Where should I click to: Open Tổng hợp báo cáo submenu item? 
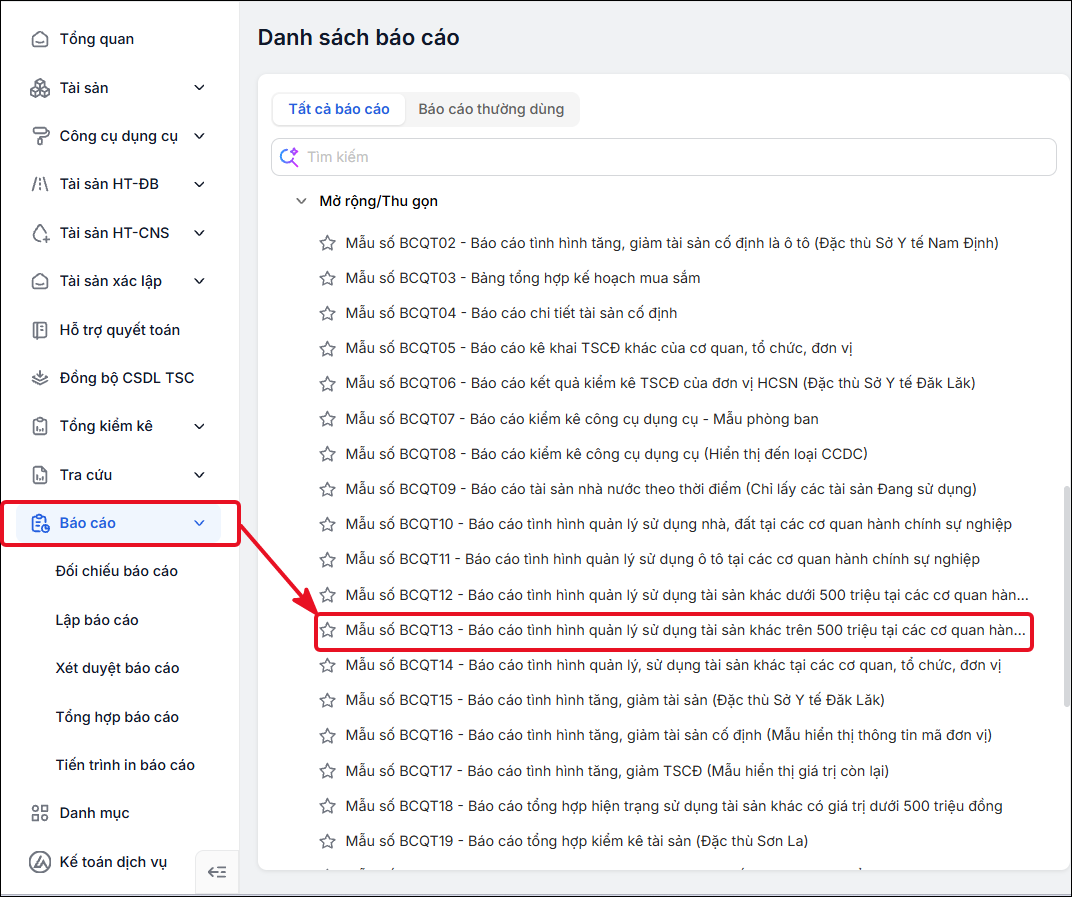118,717
